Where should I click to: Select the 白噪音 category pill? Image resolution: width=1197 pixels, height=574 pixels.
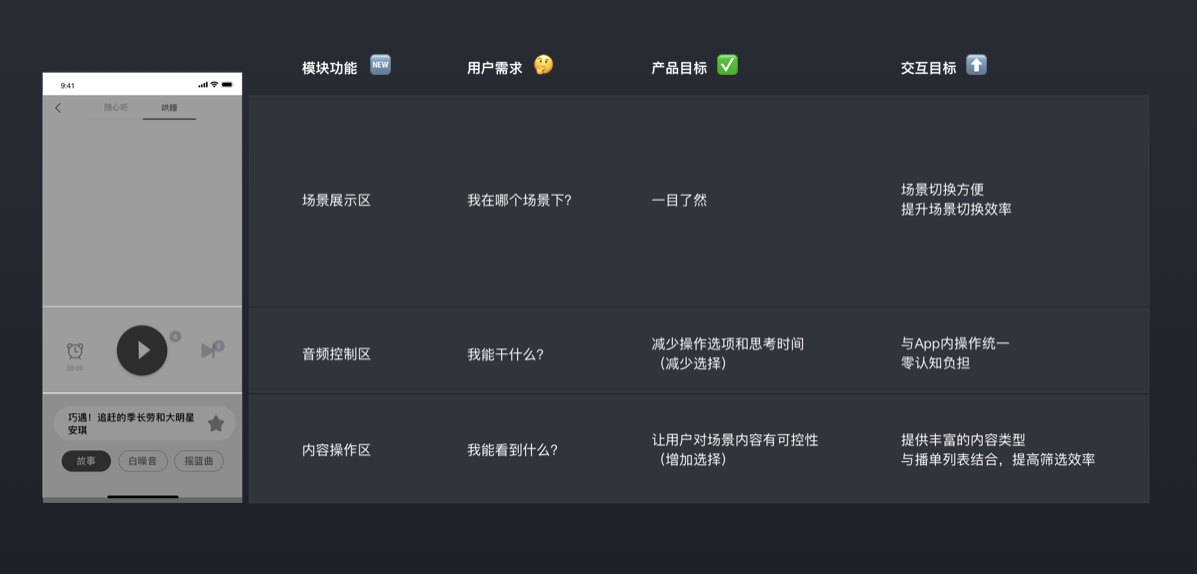[x=143, y=461]
